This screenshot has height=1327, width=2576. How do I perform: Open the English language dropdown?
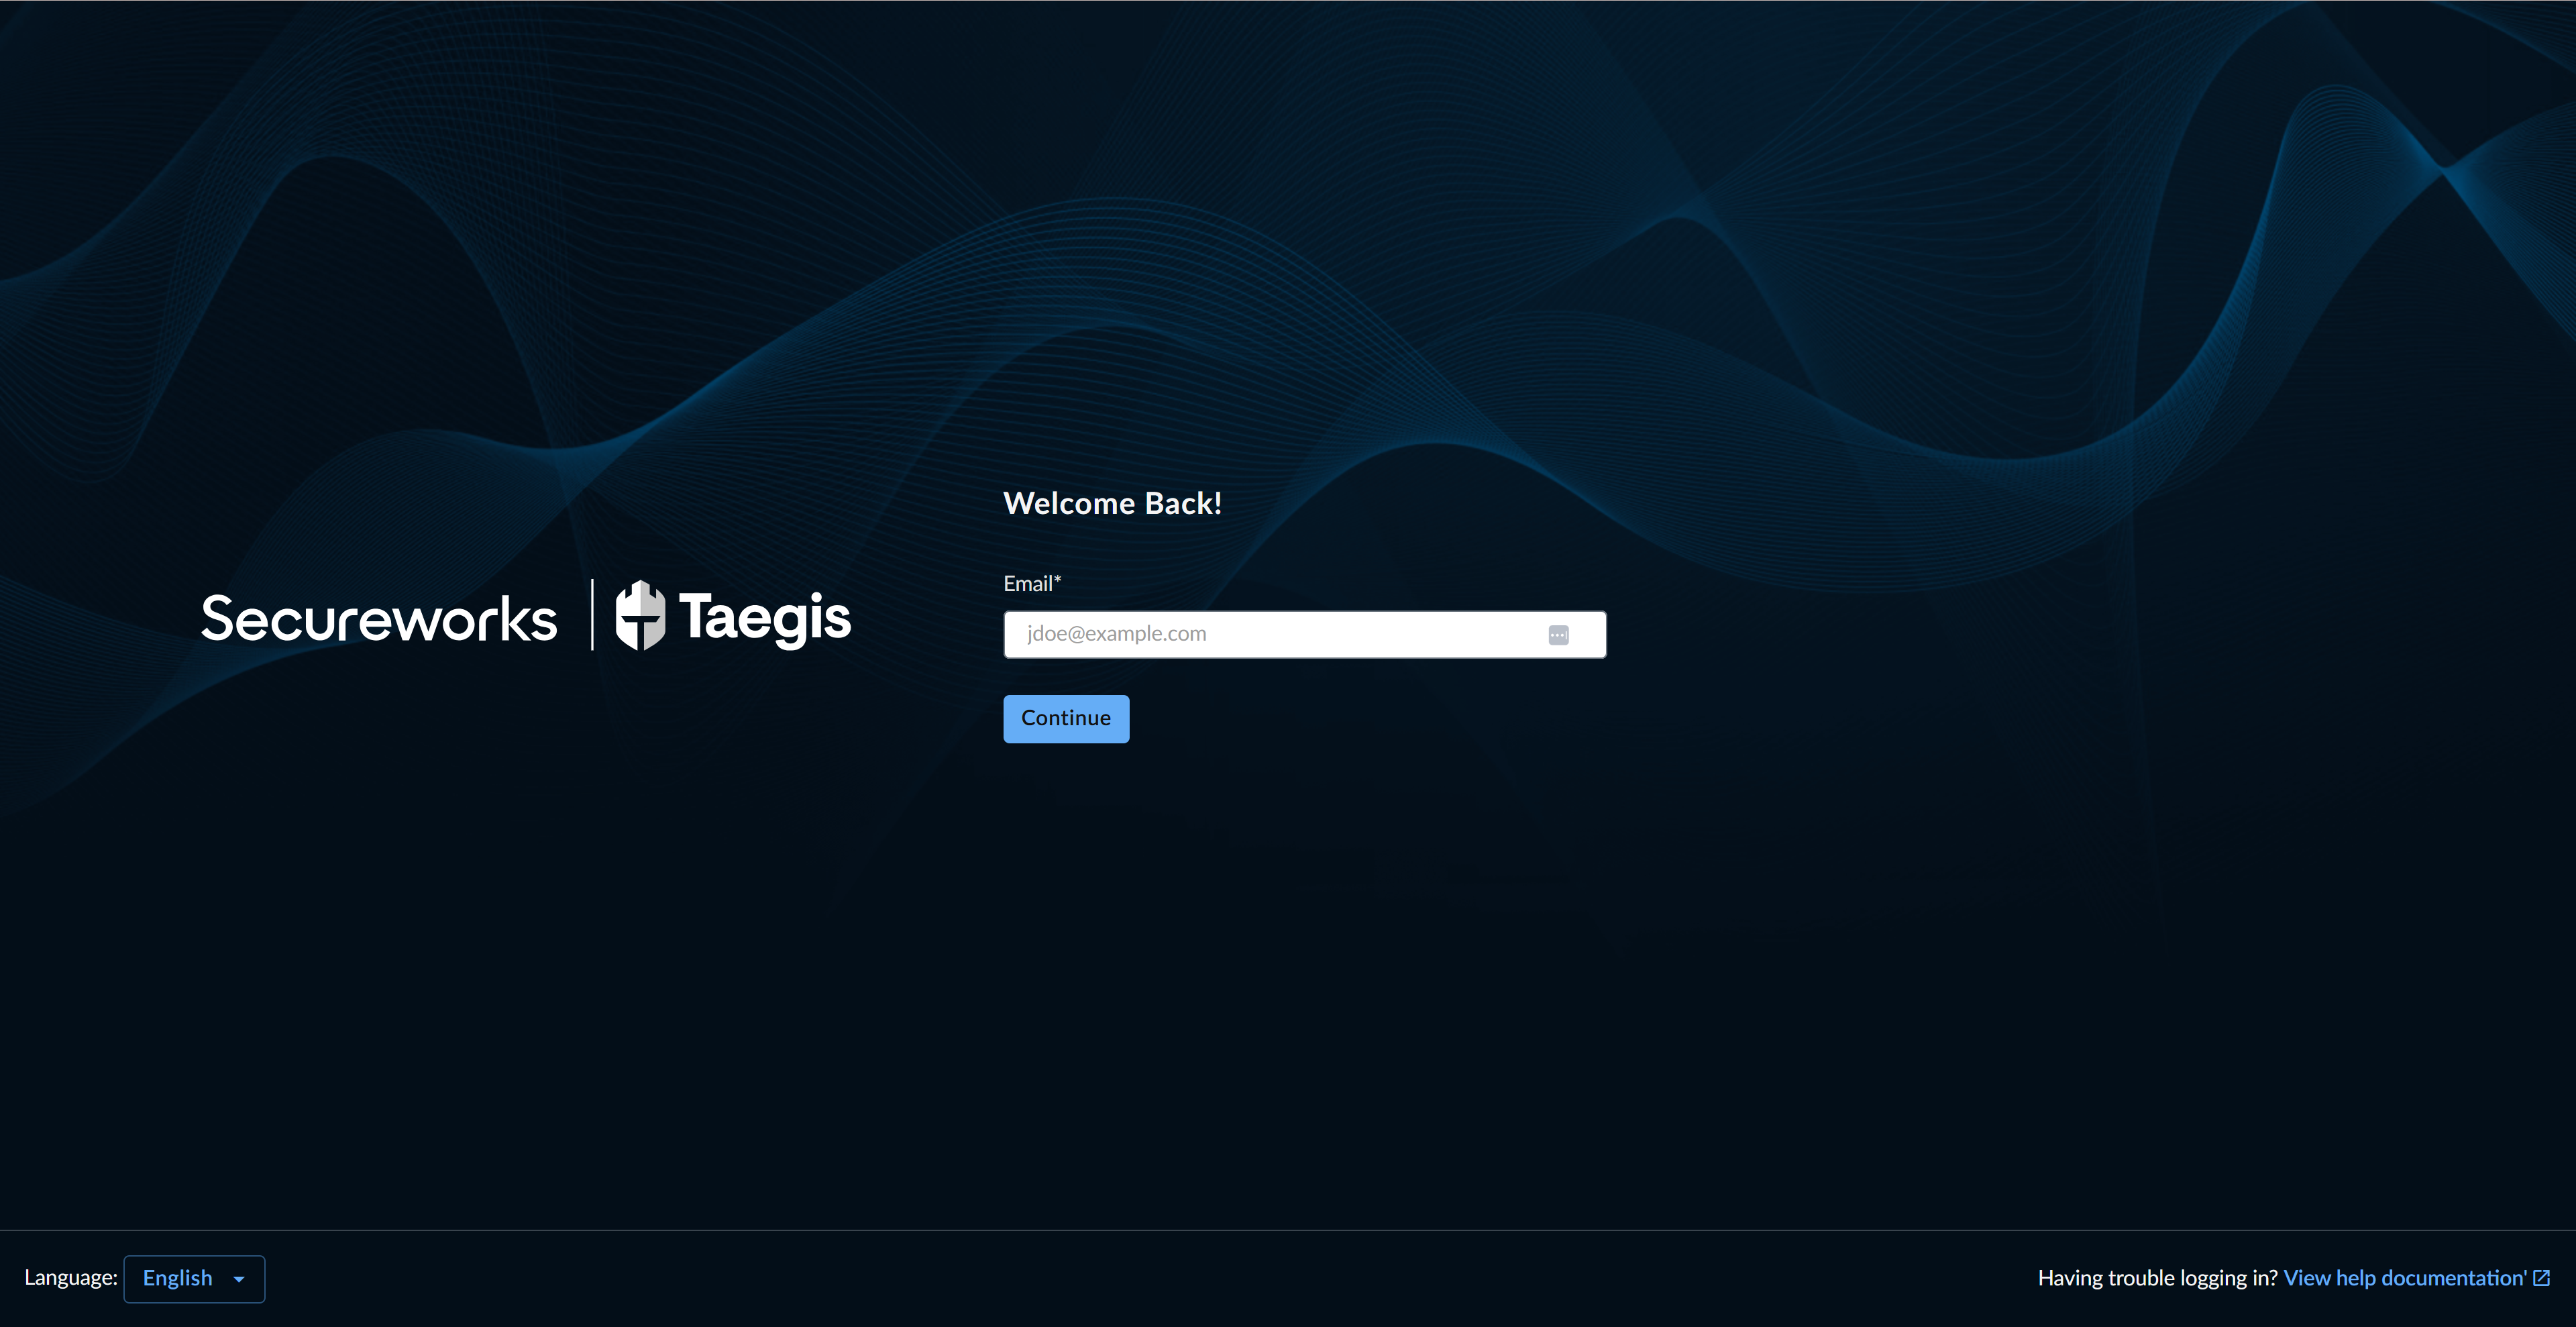point(194,1279)
